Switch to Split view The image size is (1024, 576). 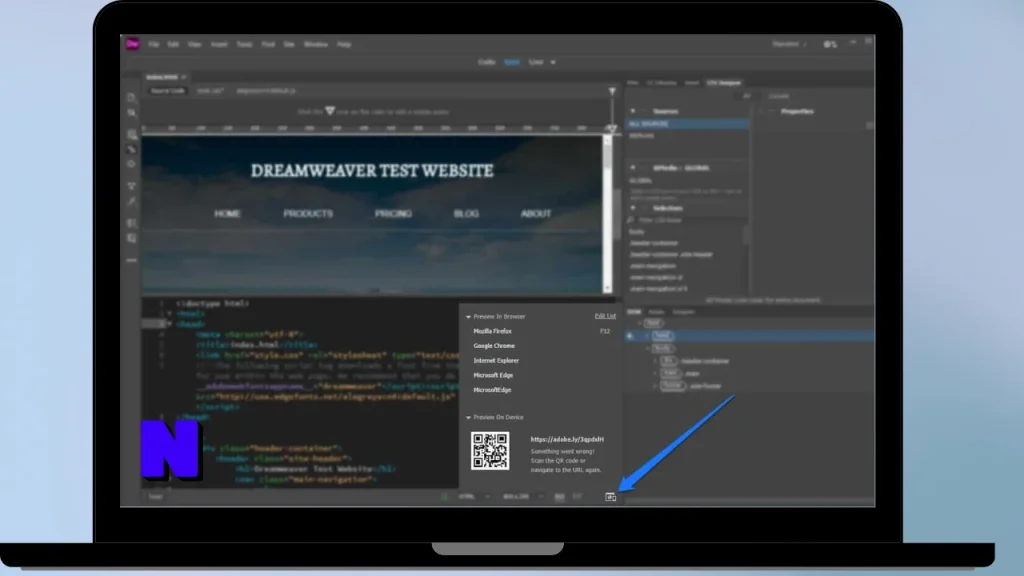[512, 62]
